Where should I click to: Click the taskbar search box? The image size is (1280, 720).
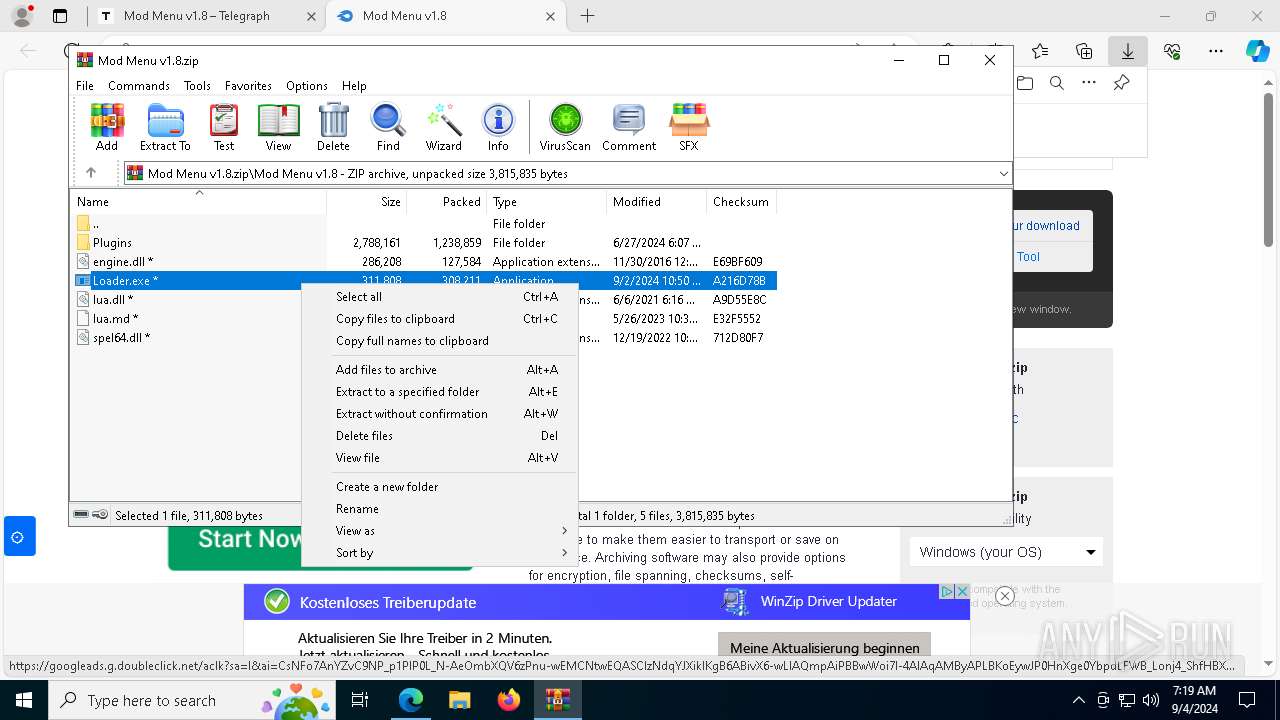click(x=192, y=700)
